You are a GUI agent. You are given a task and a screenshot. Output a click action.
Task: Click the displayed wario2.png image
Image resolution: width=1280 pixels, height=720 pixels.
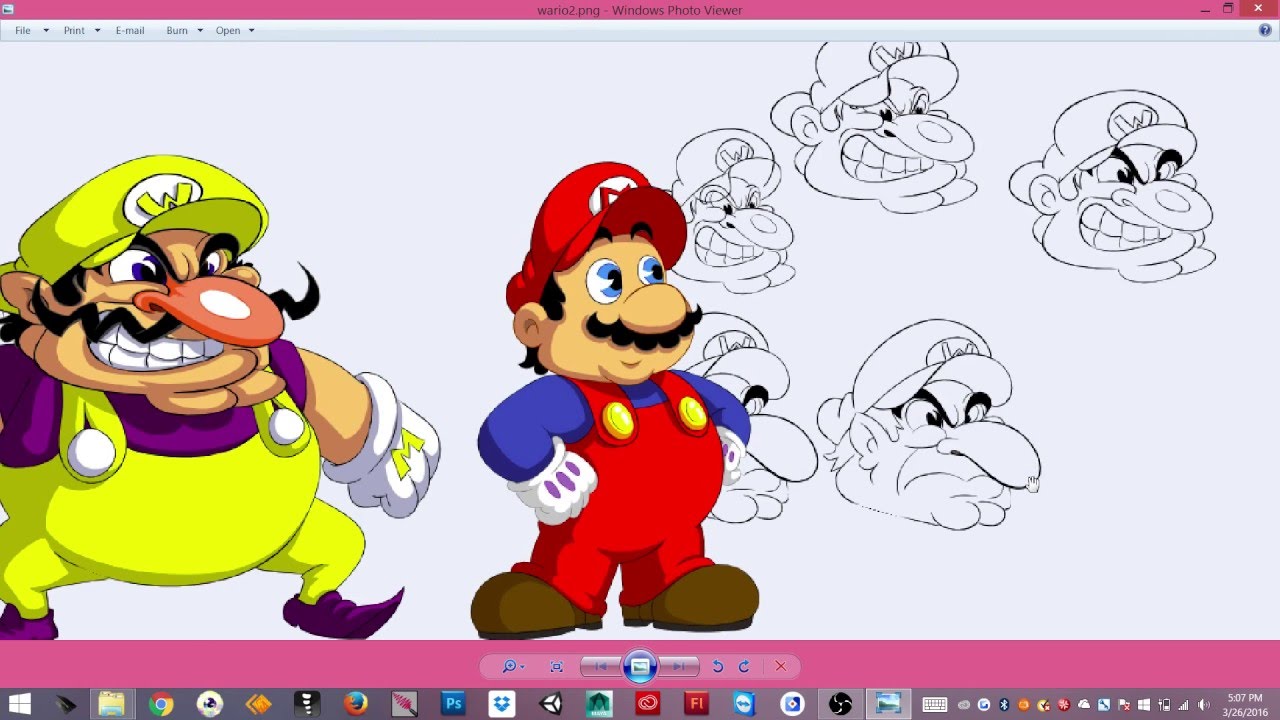tap(640, 341)
